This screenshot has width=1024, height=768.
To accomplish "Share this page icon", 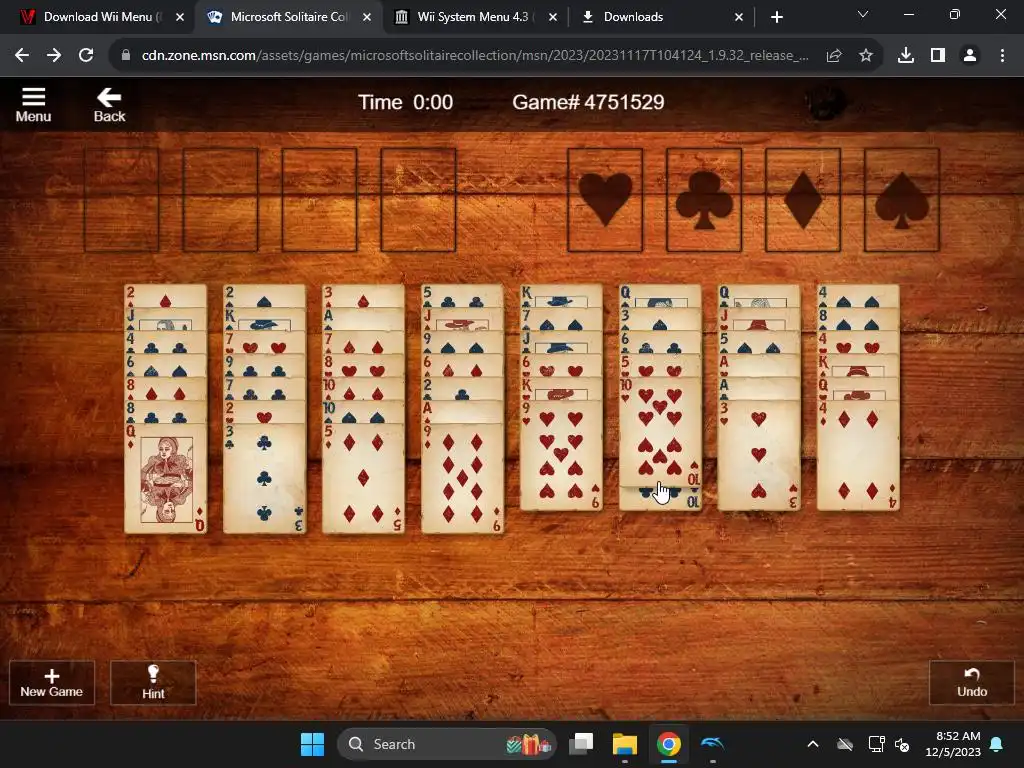I will (x=834, y=56).
